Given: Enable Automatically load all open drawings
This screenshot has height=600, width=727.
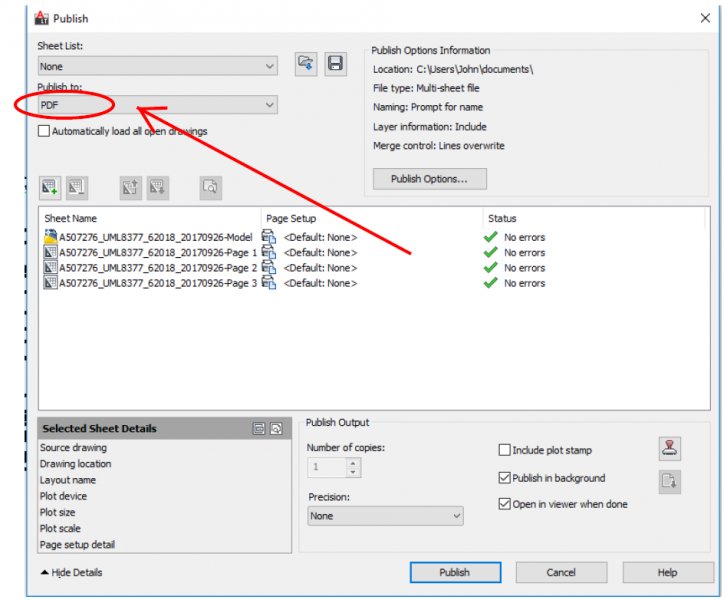Looking at the screenshot, I should point(44,131).
